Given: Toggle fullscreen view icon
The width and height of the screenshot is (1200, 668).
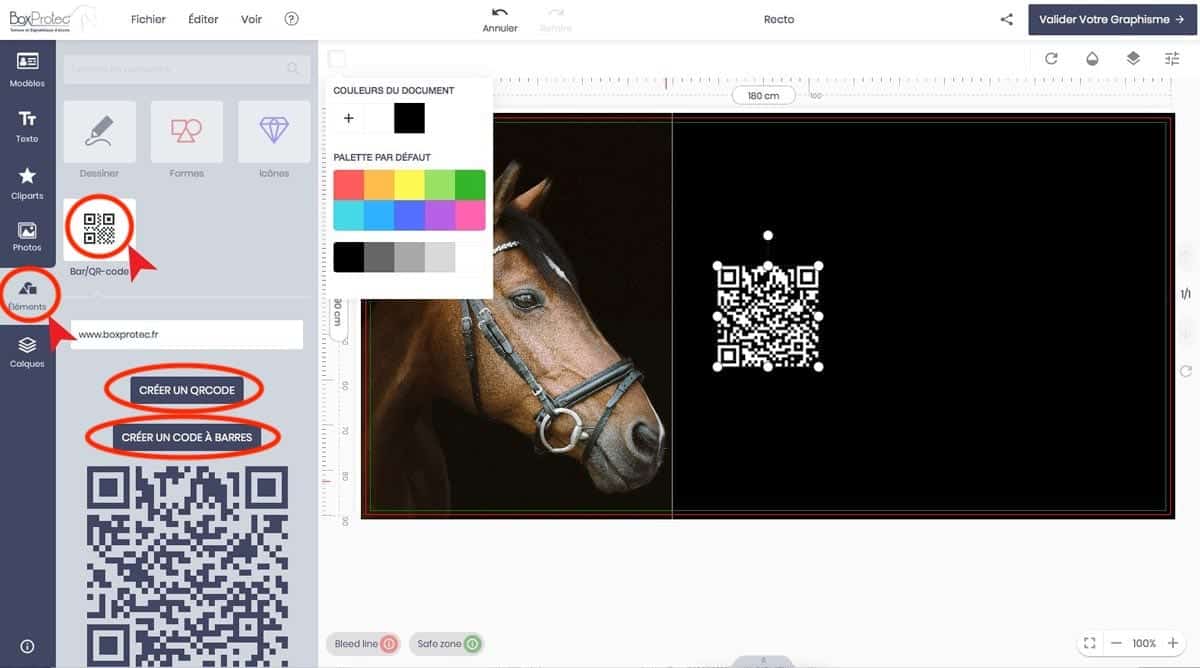Looking at the screenshot, I should pyautogui.click(x=1090, y=643).
